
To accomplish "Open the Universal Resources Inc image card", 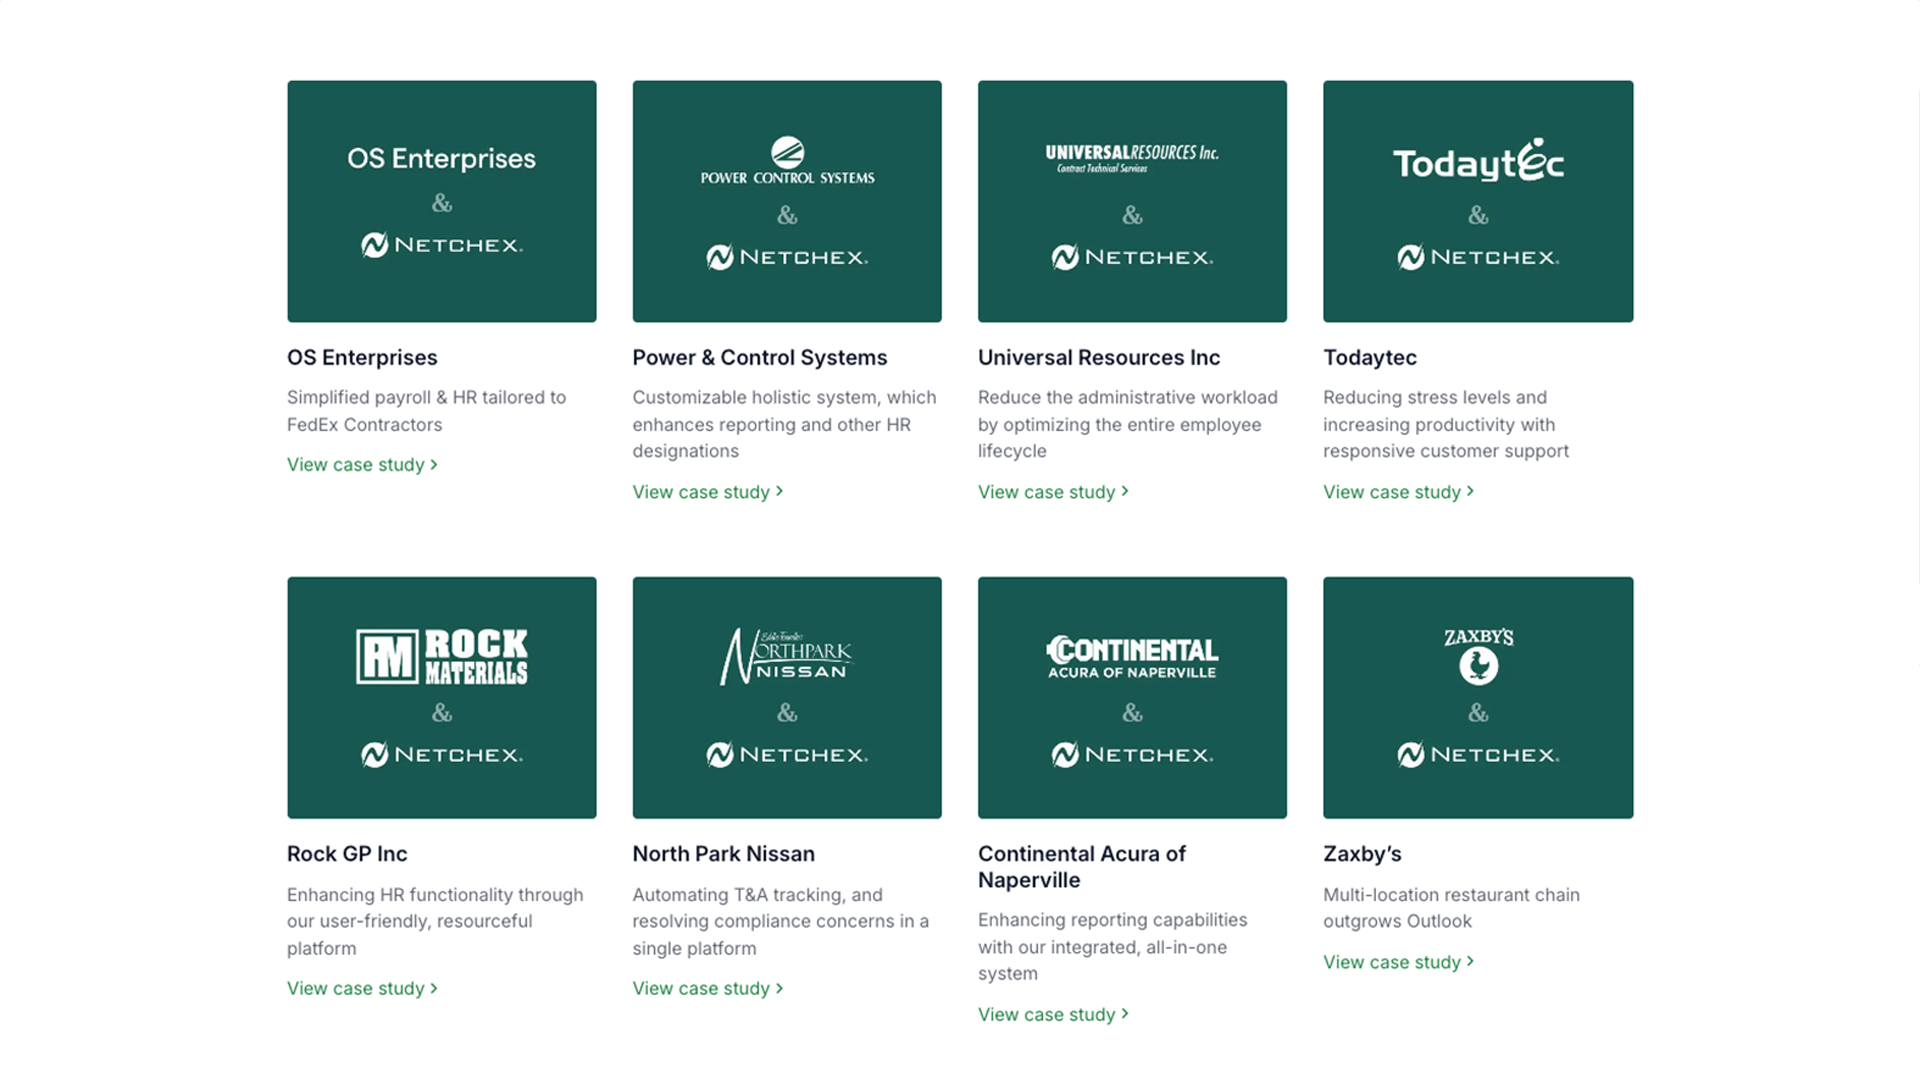I will point(1132,201).
